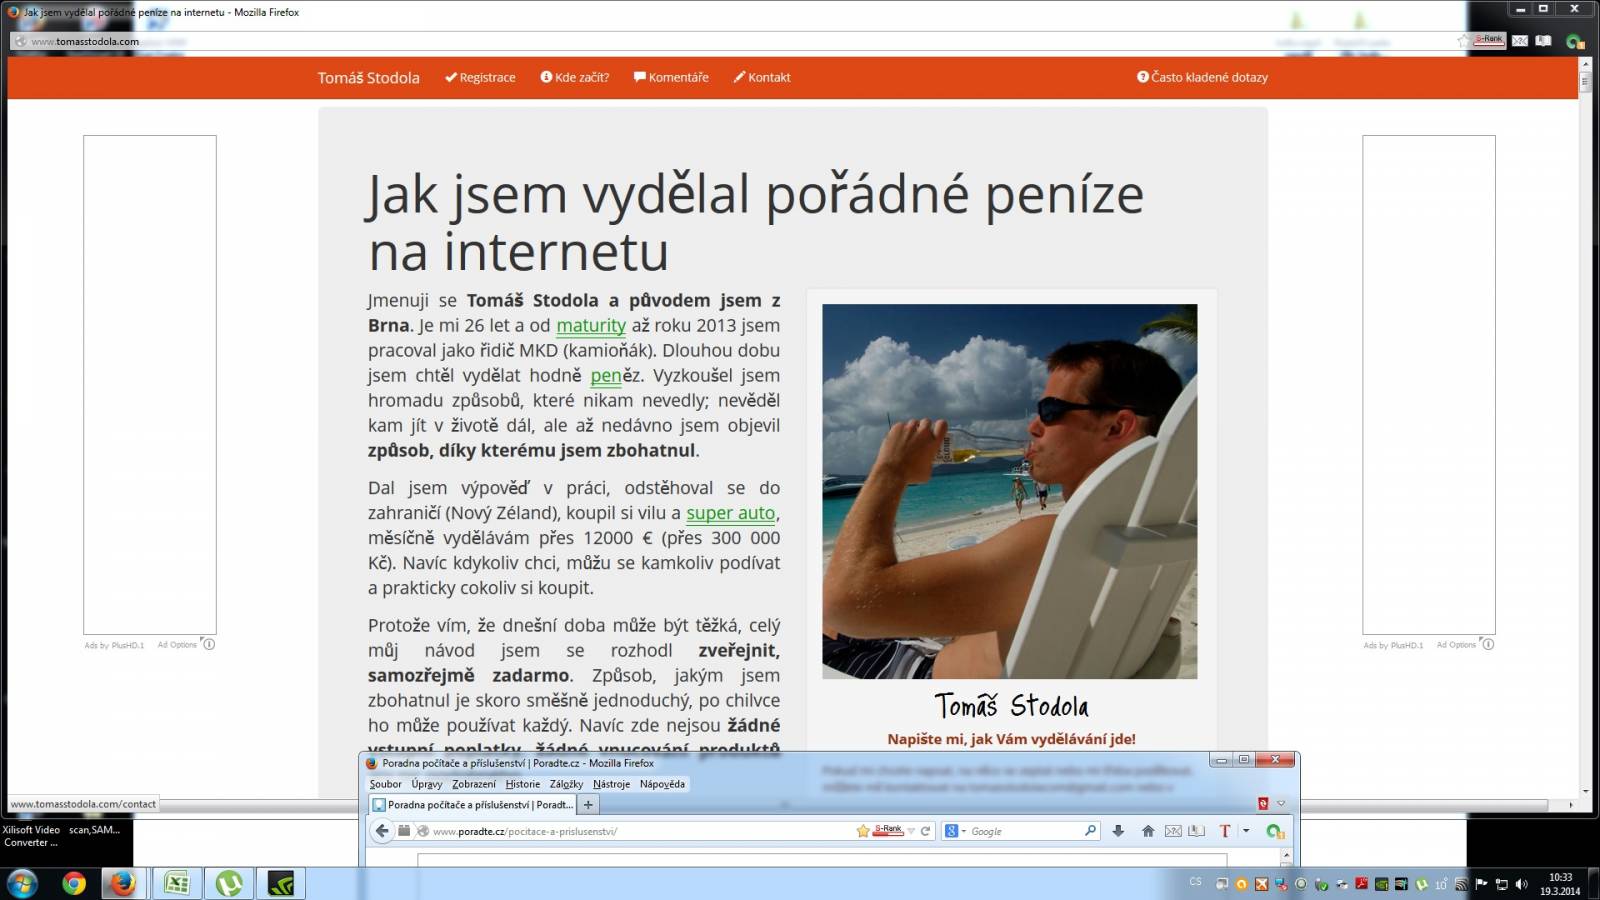This screenshot has width=1600, height=900.
Task: Click the green toolbar icon at top right Firefox
Action: 1575,41
